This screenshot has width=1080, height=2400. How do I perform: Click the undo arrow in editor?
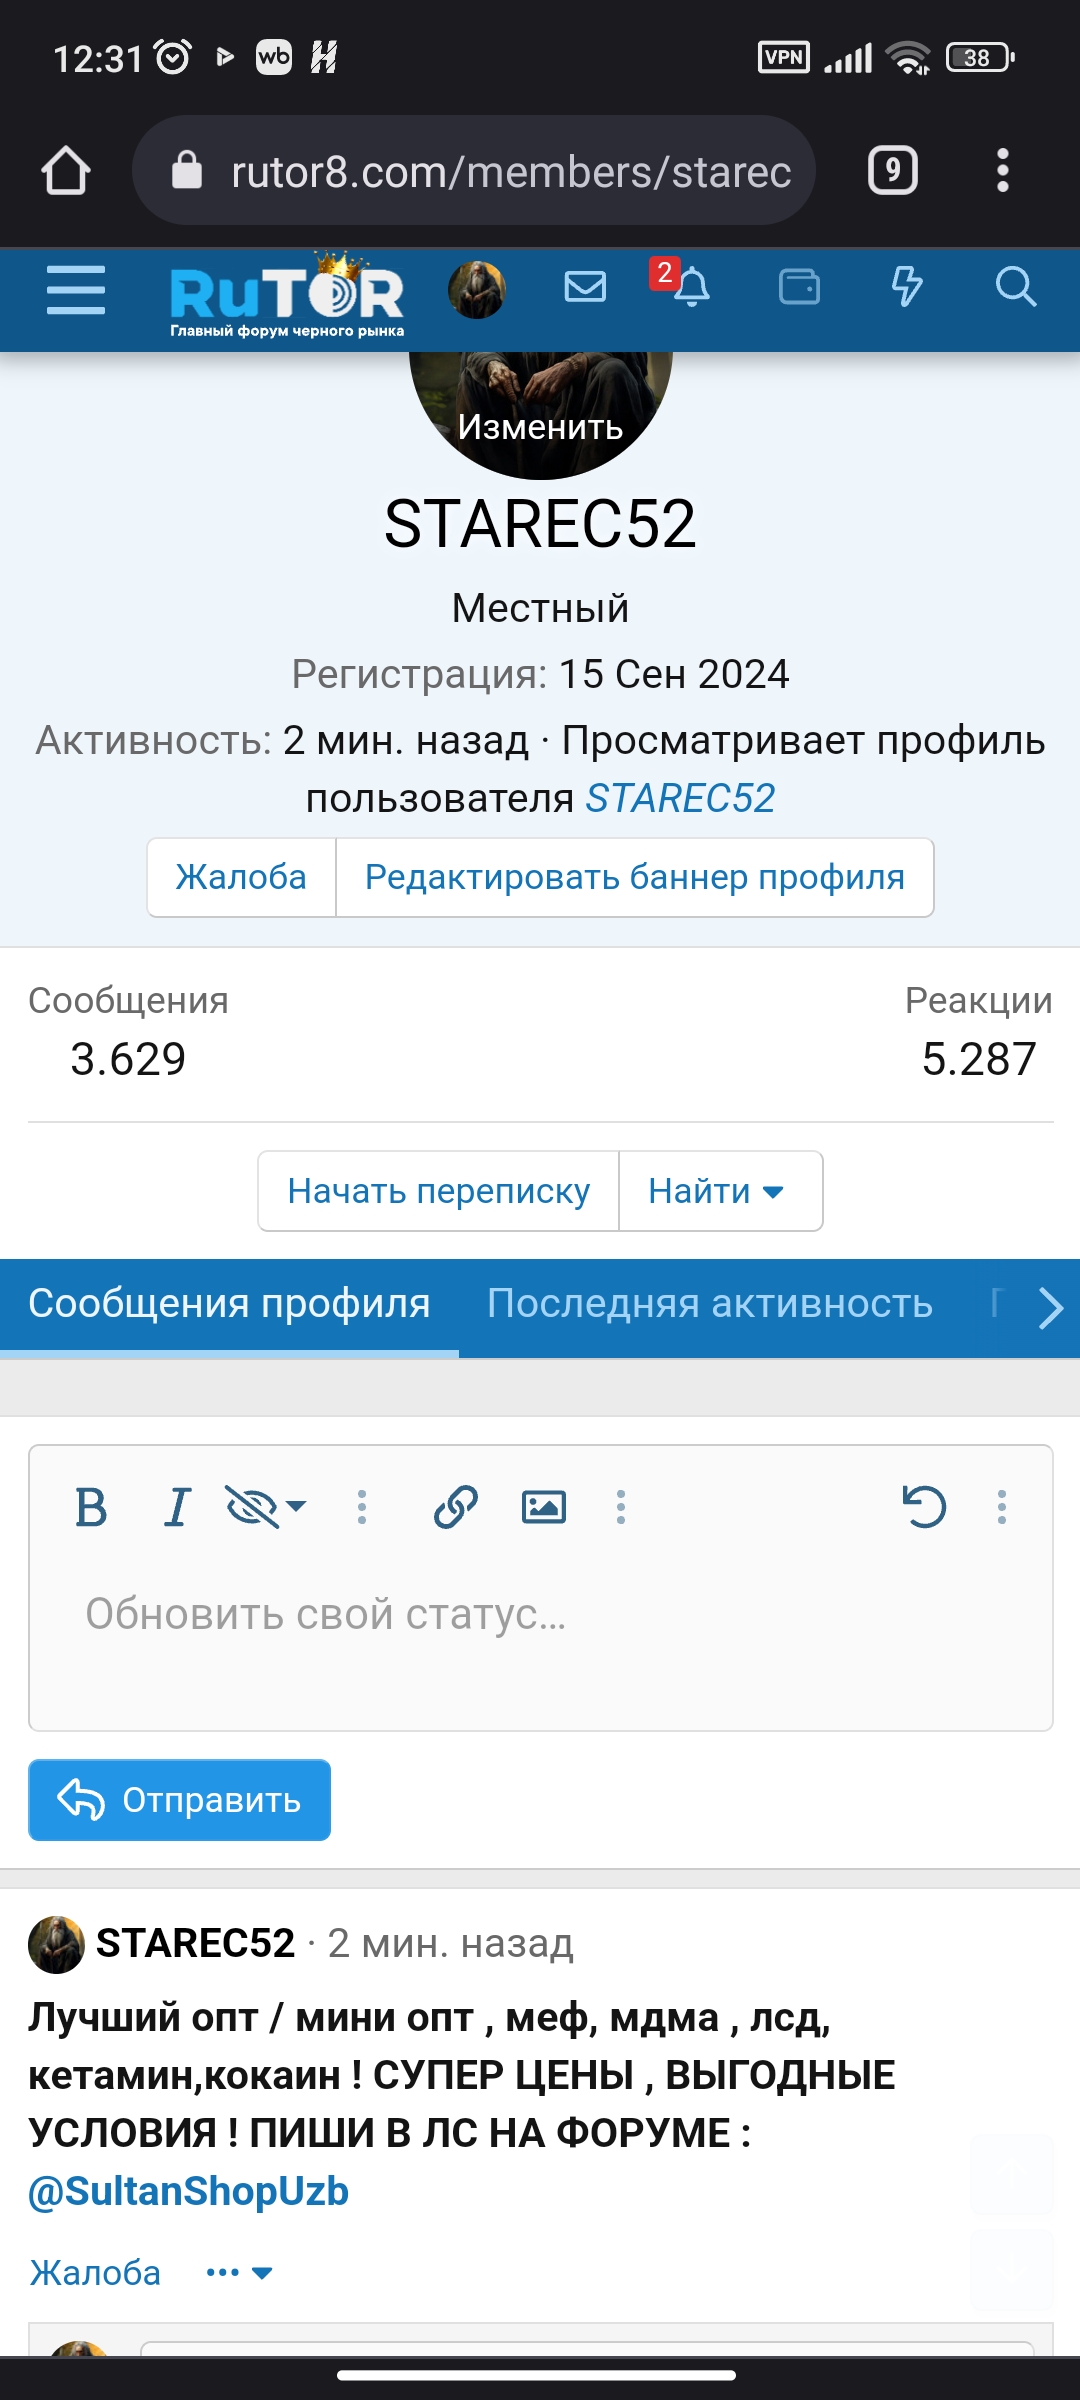coord(924,1507)
